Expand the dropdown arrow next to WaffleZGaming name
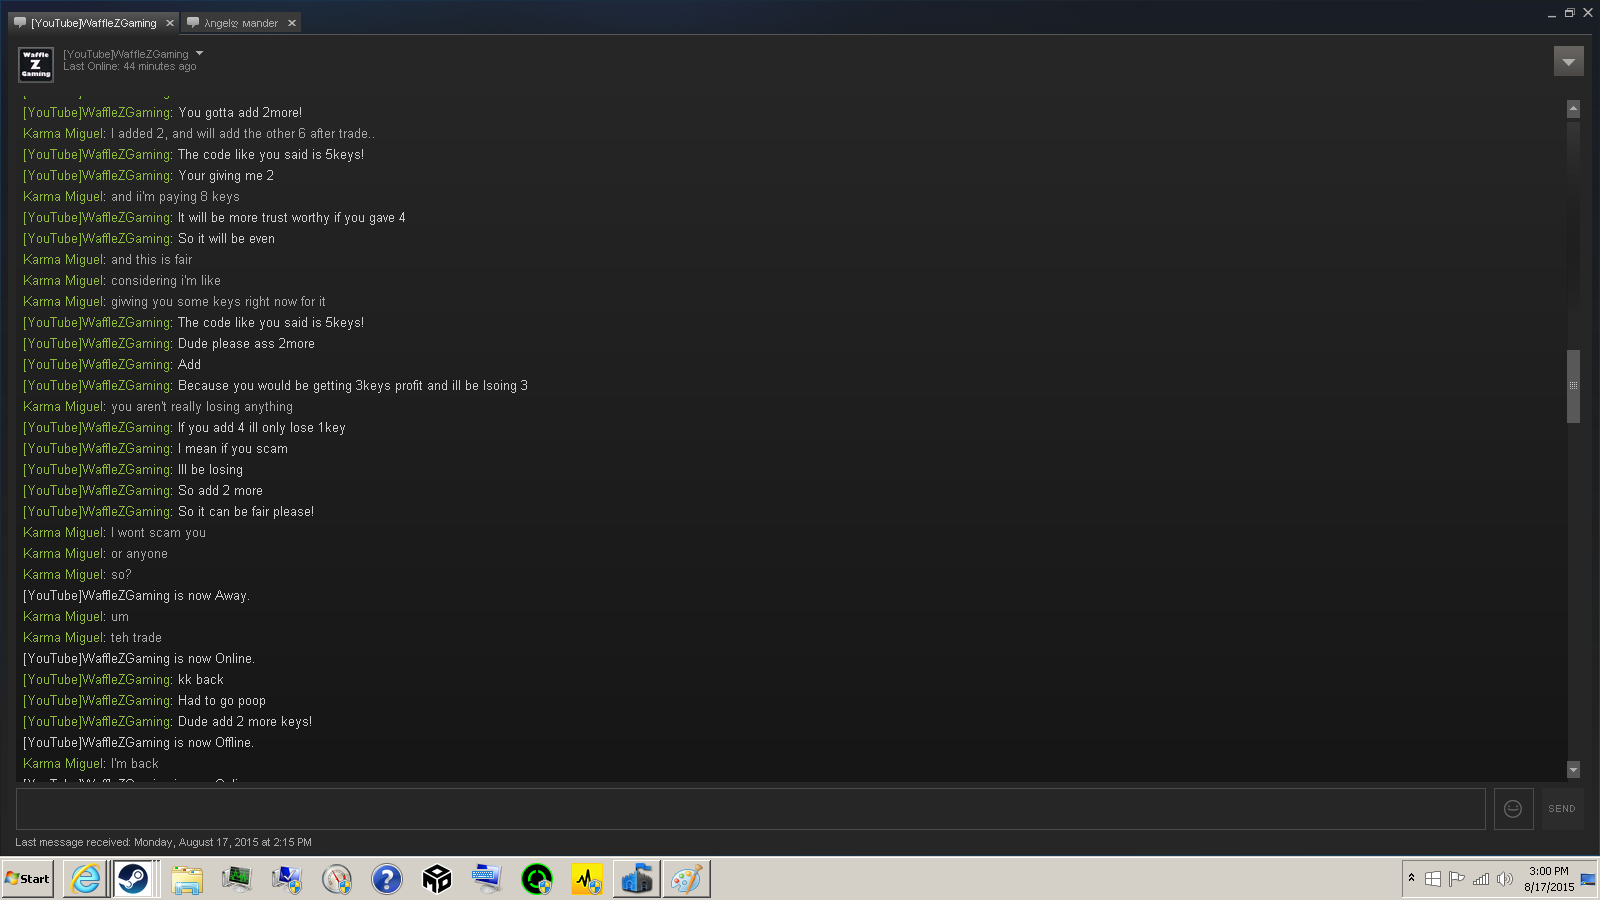 pyautogui.click(x=200, y=54)
